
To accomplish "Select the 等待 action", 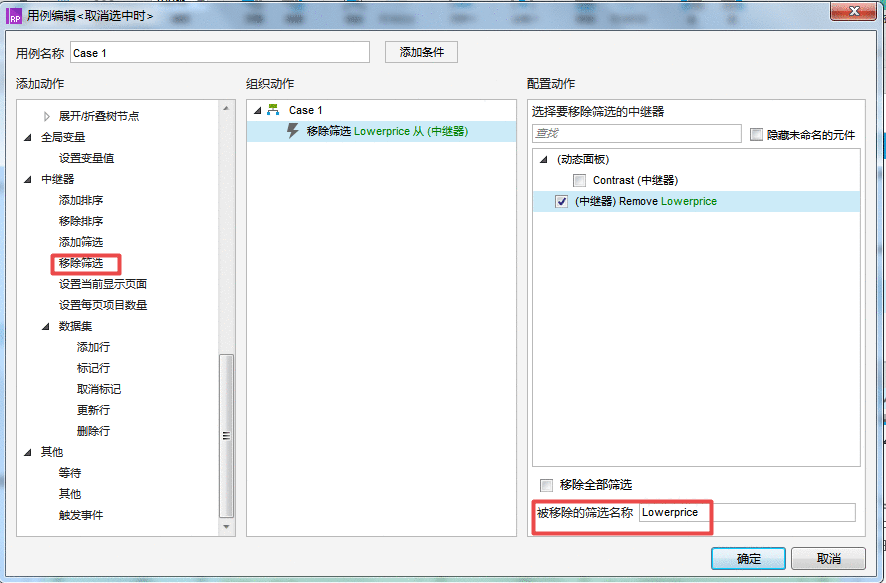I will [70, 473].
